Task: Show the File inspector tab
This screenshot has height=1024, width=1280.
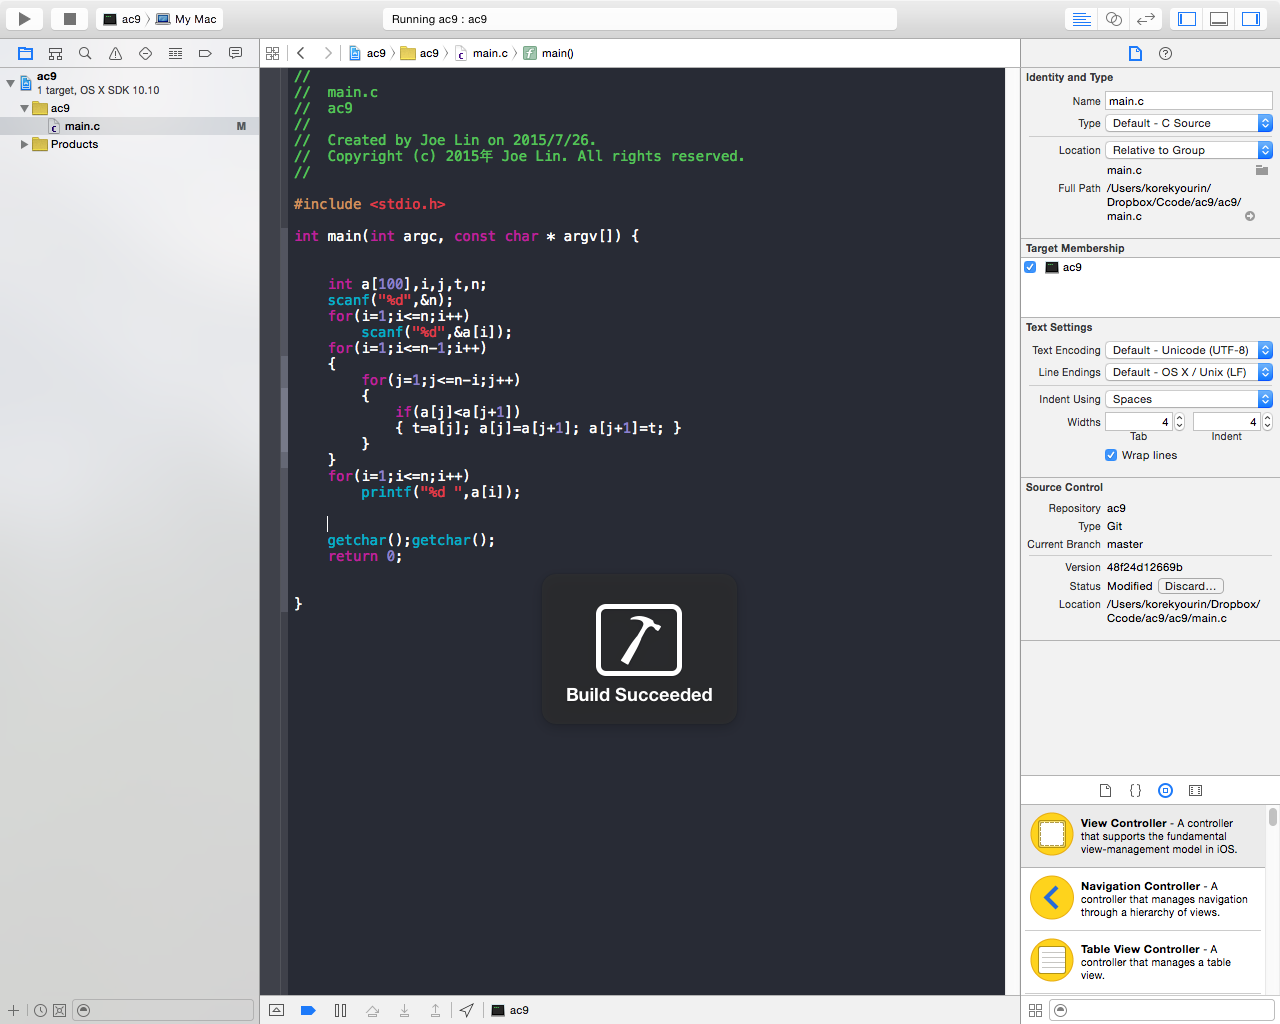Action: point(1135,53)
